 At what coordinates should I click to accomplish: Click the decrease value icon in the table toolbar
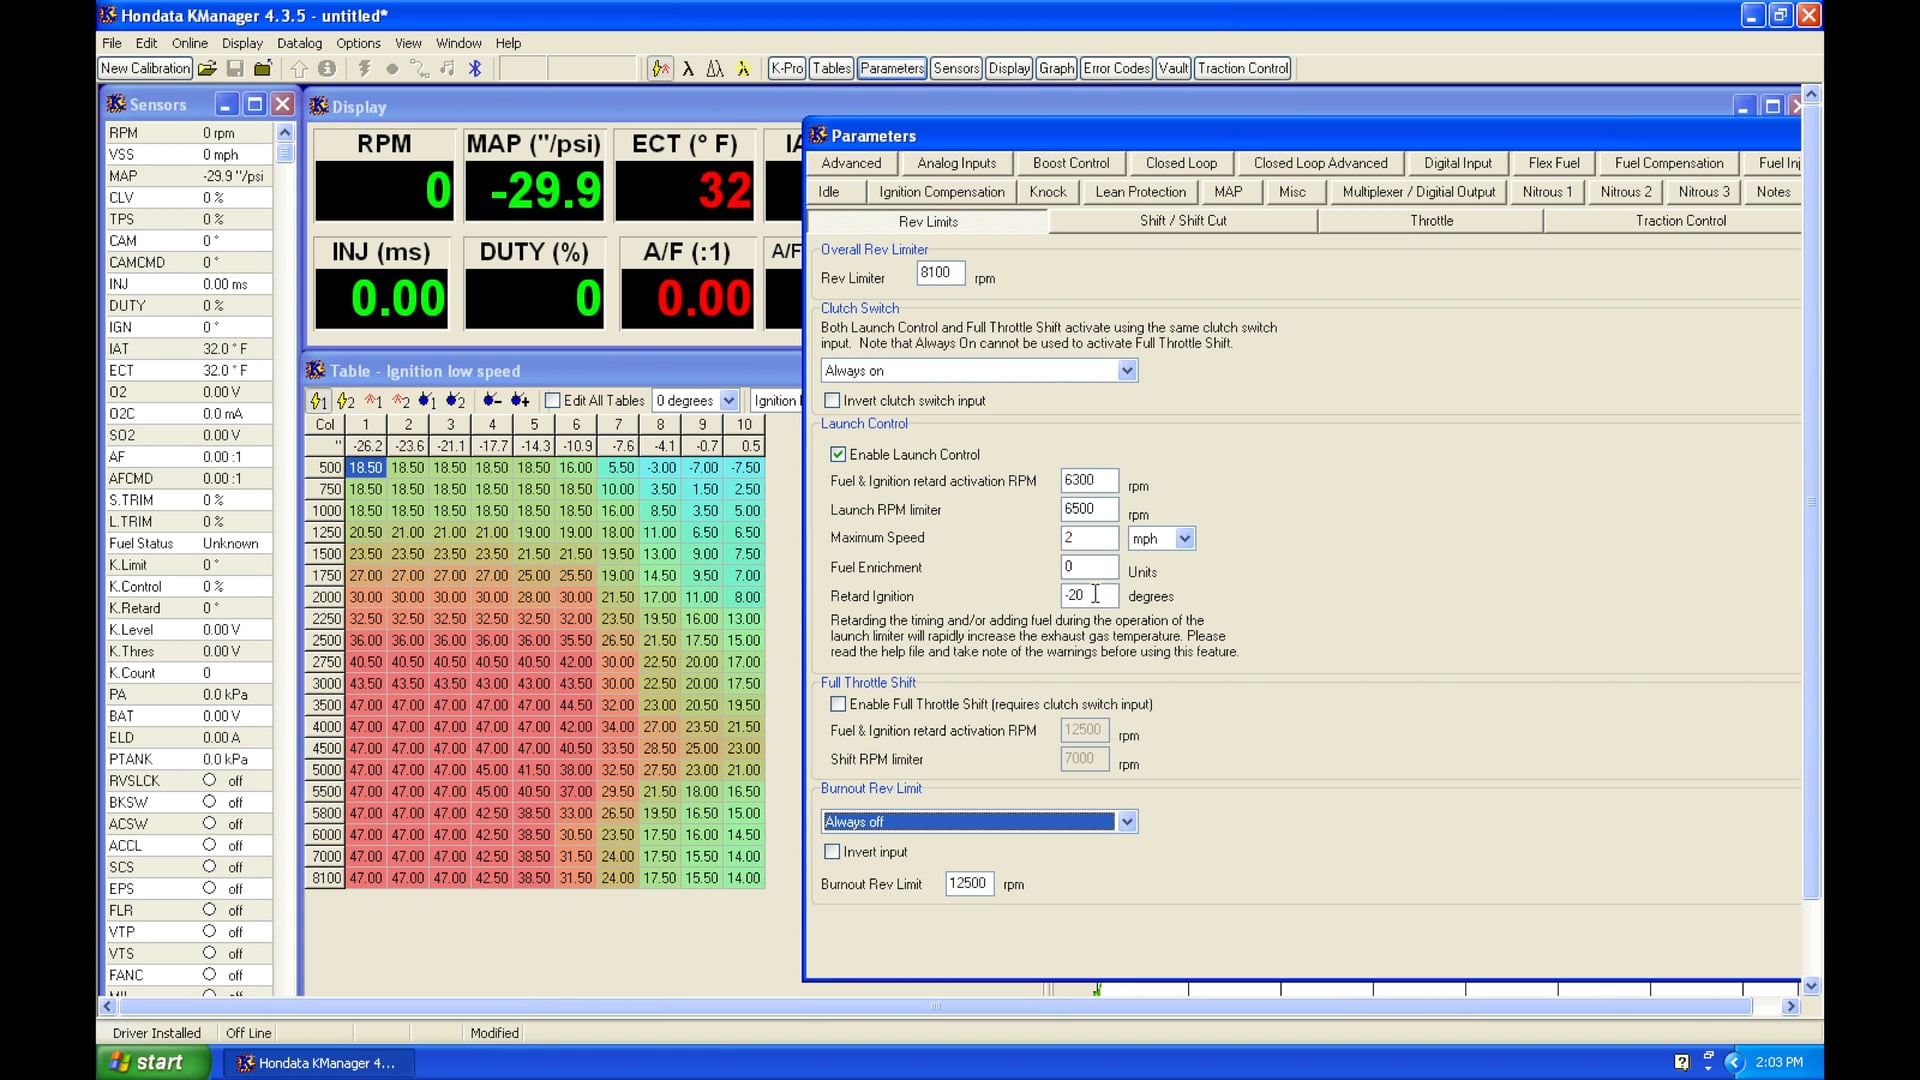492,400
